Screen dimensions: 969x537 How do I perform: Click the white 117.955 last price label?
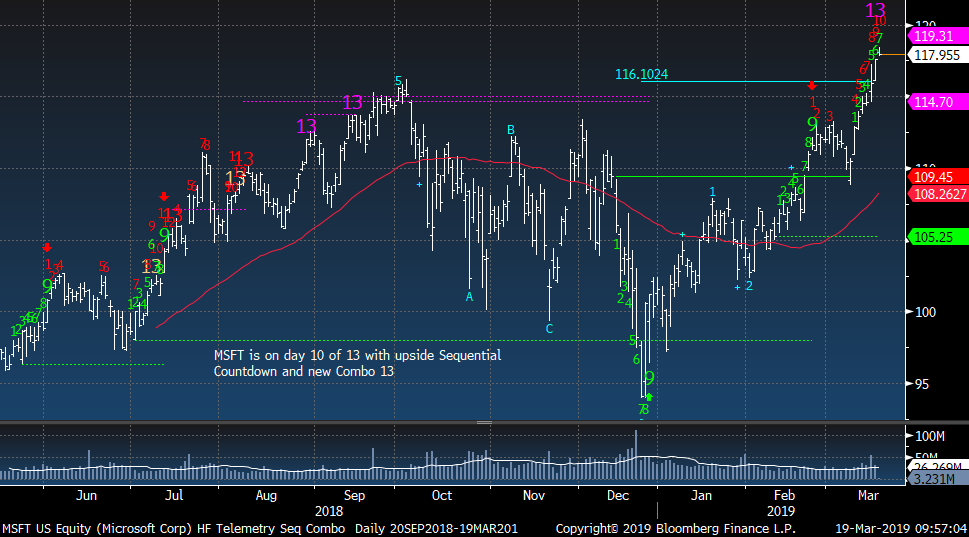pyautogui.click(x=936, y=55)
